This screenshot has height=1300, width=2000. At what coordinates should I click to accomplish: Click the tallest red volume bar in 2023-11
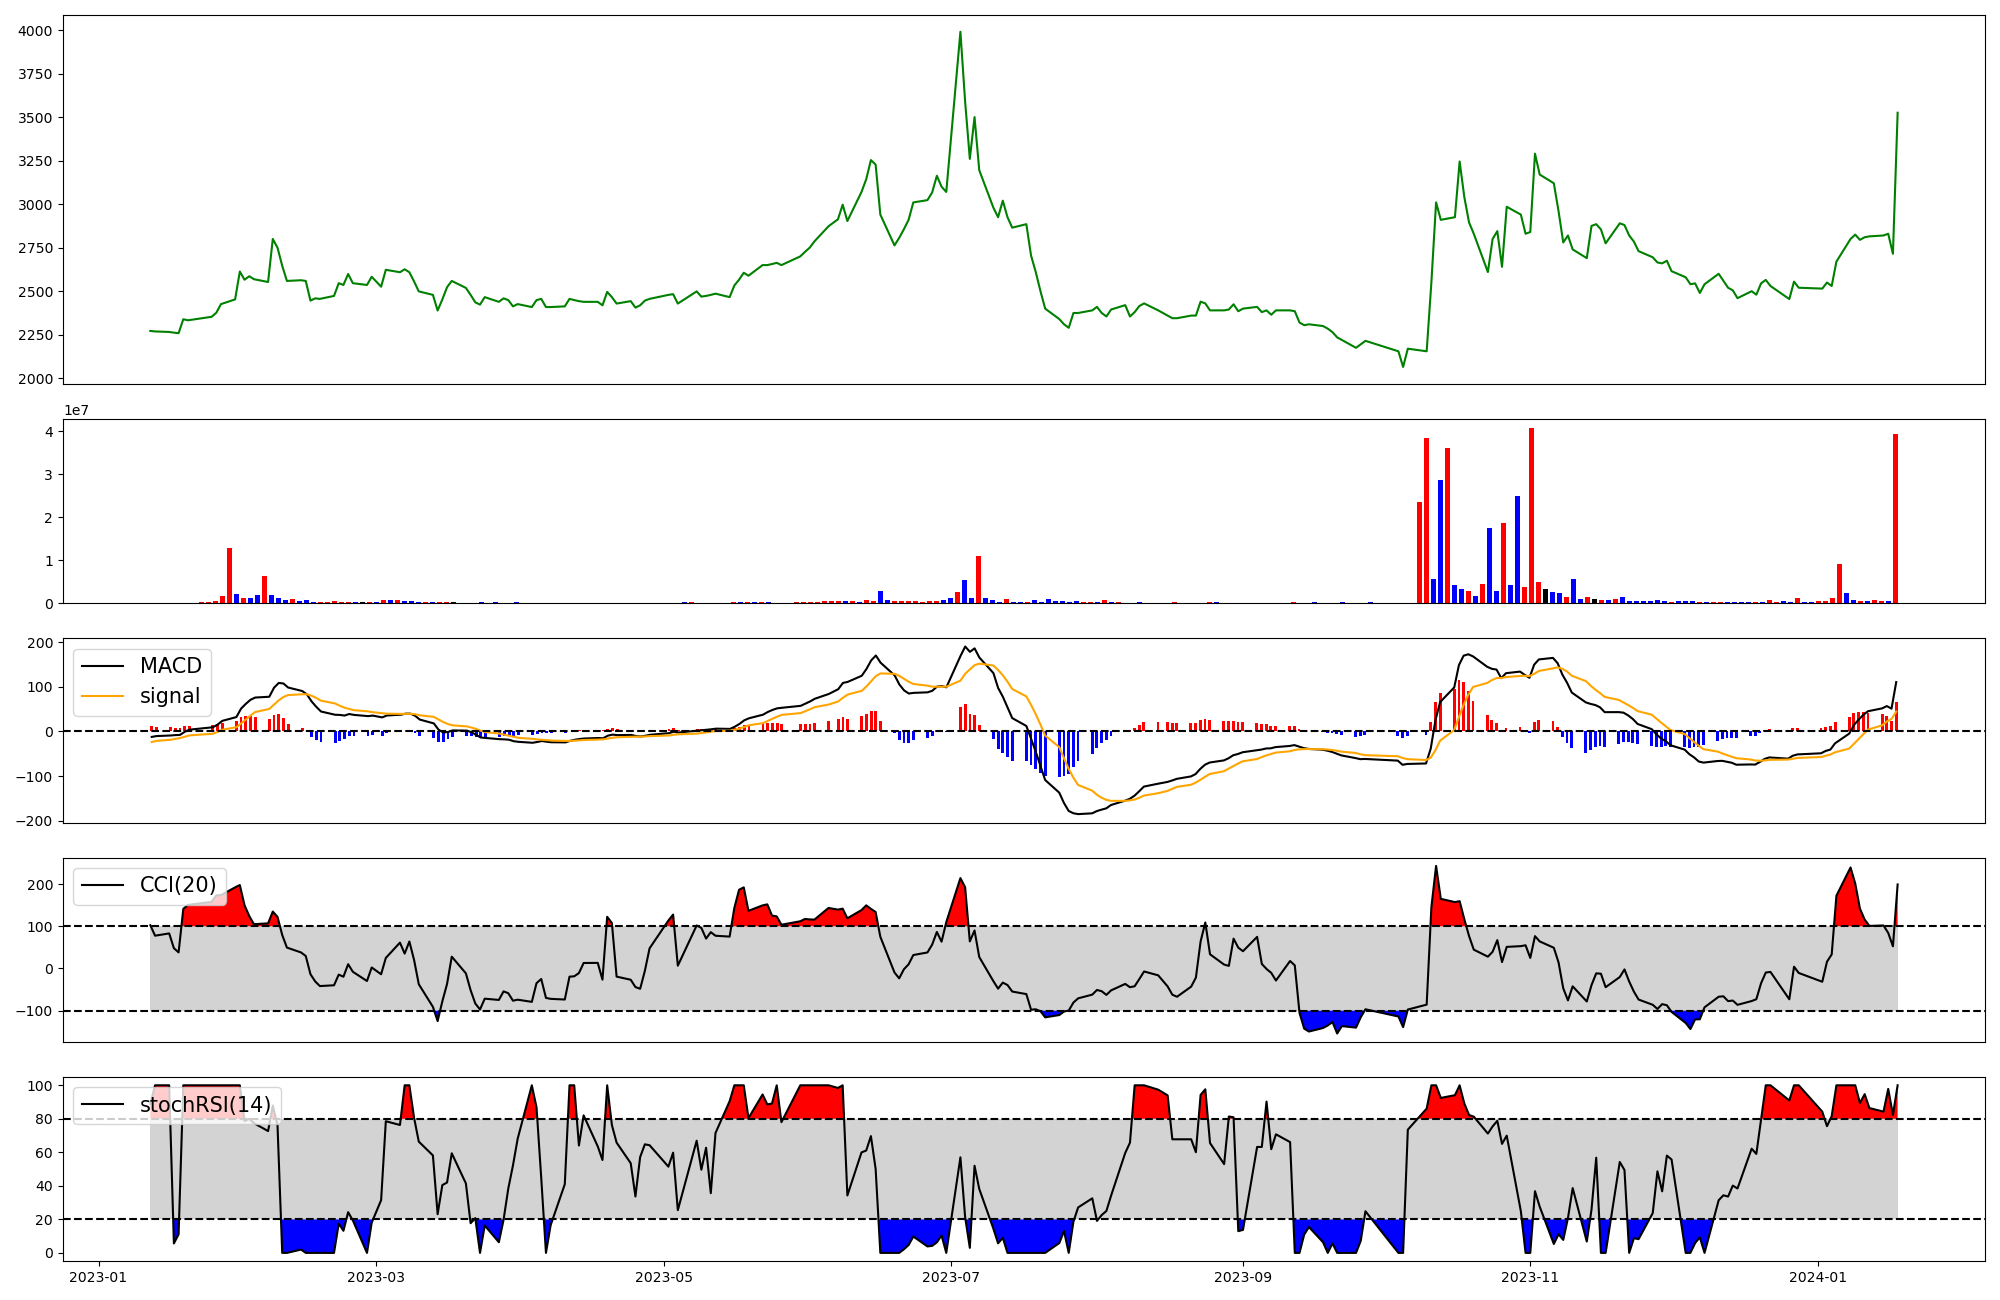pos(1531,516)
